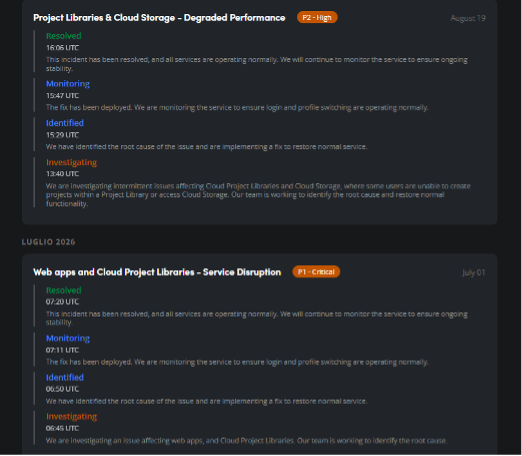Click the 15:47 UTC fix deployed message
Viewport: 522px width, 456px height.
point(237,108)
